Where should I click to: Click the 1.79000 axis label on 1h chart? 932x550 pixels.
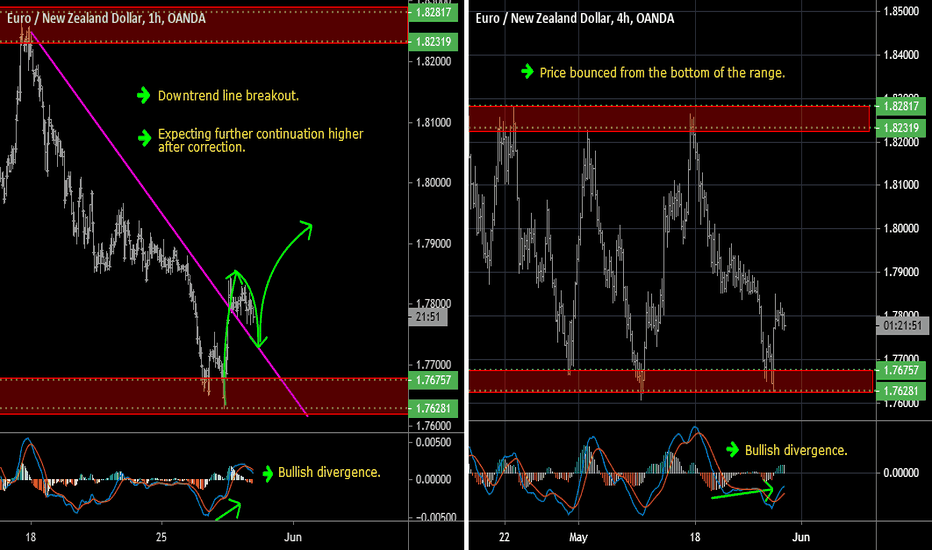tap(433, 244)
